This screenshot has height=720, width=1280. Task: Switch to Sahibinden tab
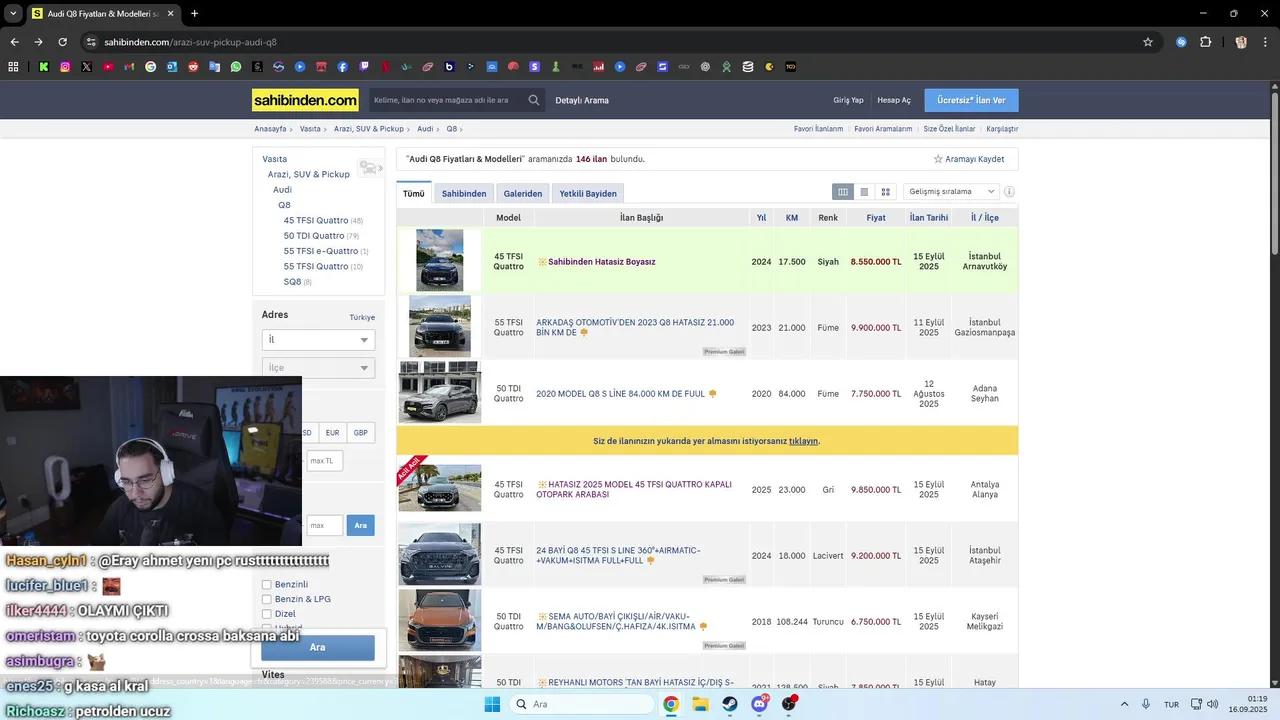[464, 193]
